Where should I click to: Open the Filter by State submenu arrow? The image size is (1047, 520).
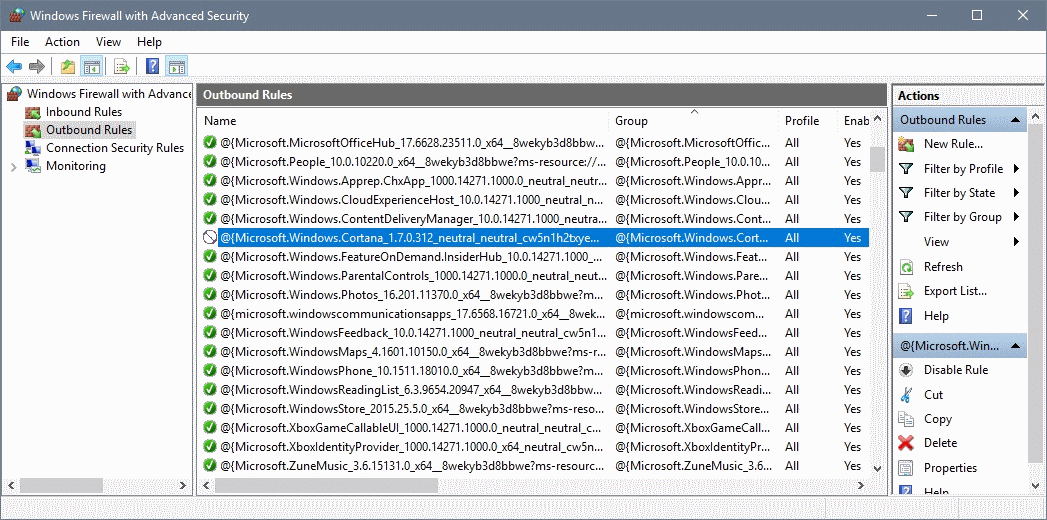coord(1017,193)
